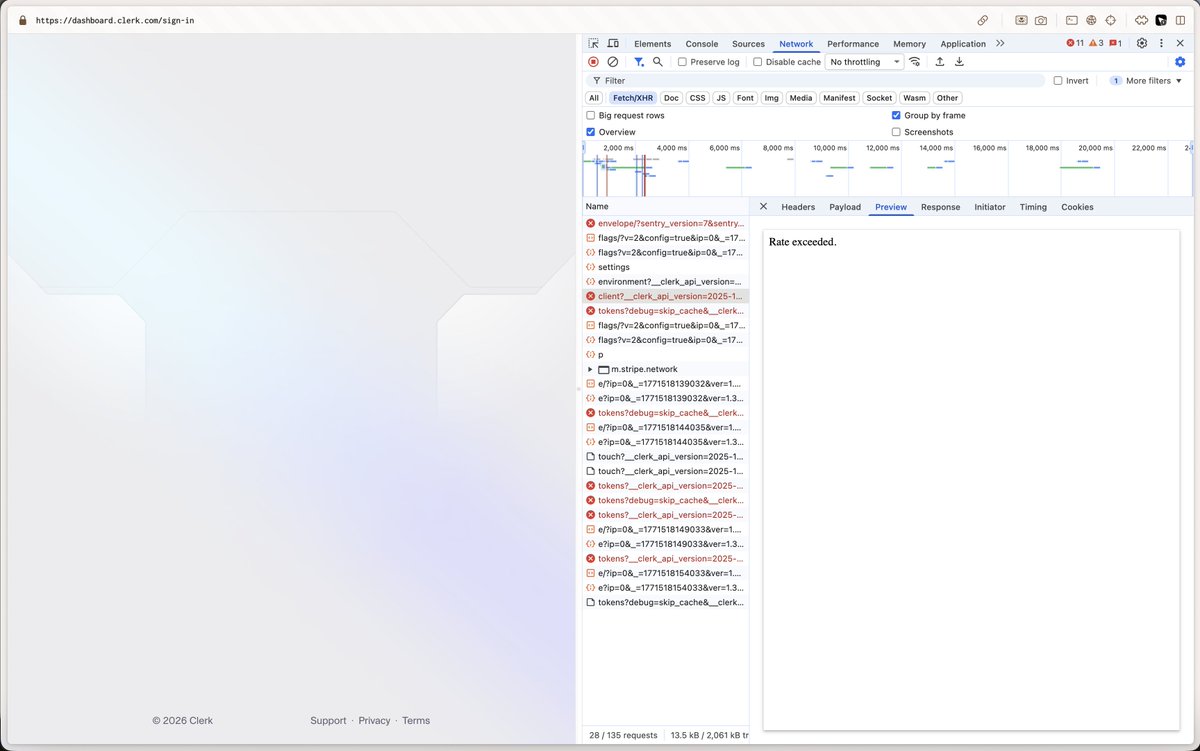
Task: Expand more DevTools tabs chevron
Action: pyautogui.click(x=1000, y=44)
